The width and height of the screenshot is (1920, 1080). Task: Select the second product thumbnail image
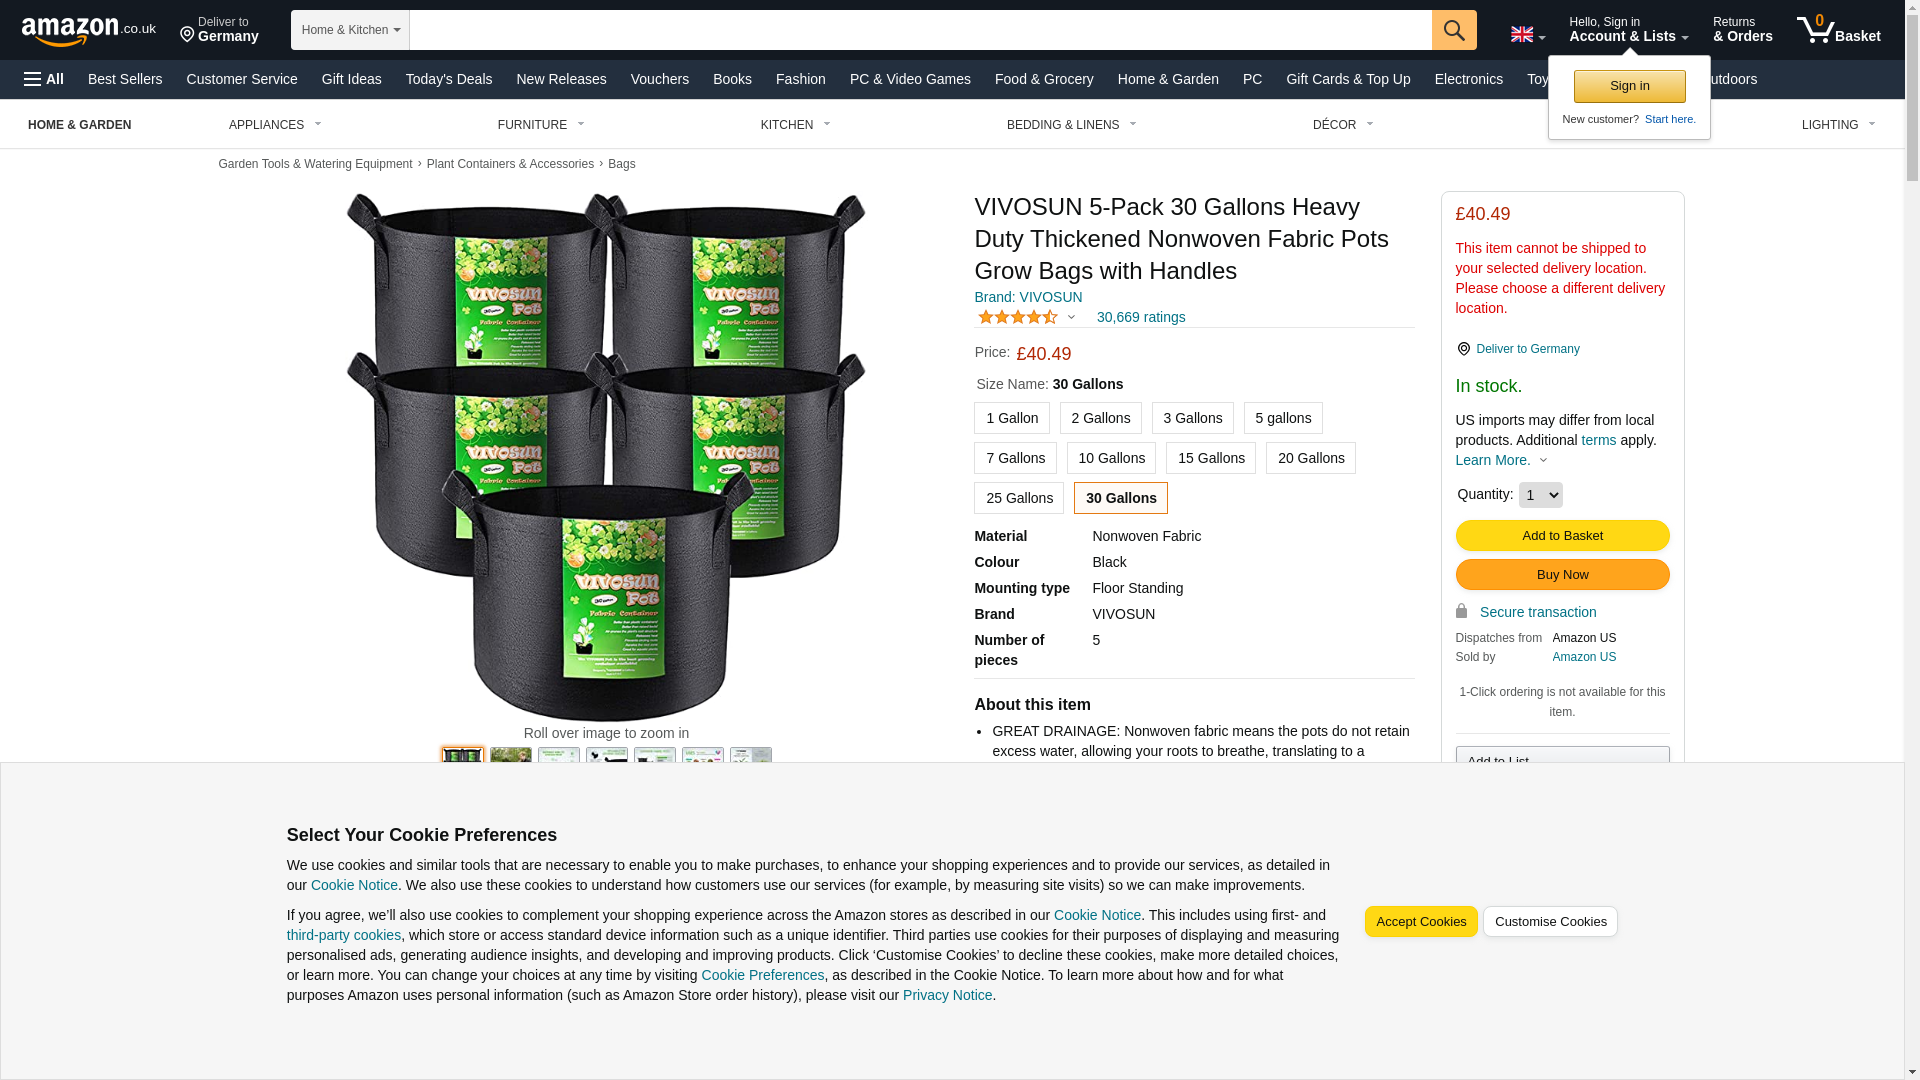coord(511,756)
